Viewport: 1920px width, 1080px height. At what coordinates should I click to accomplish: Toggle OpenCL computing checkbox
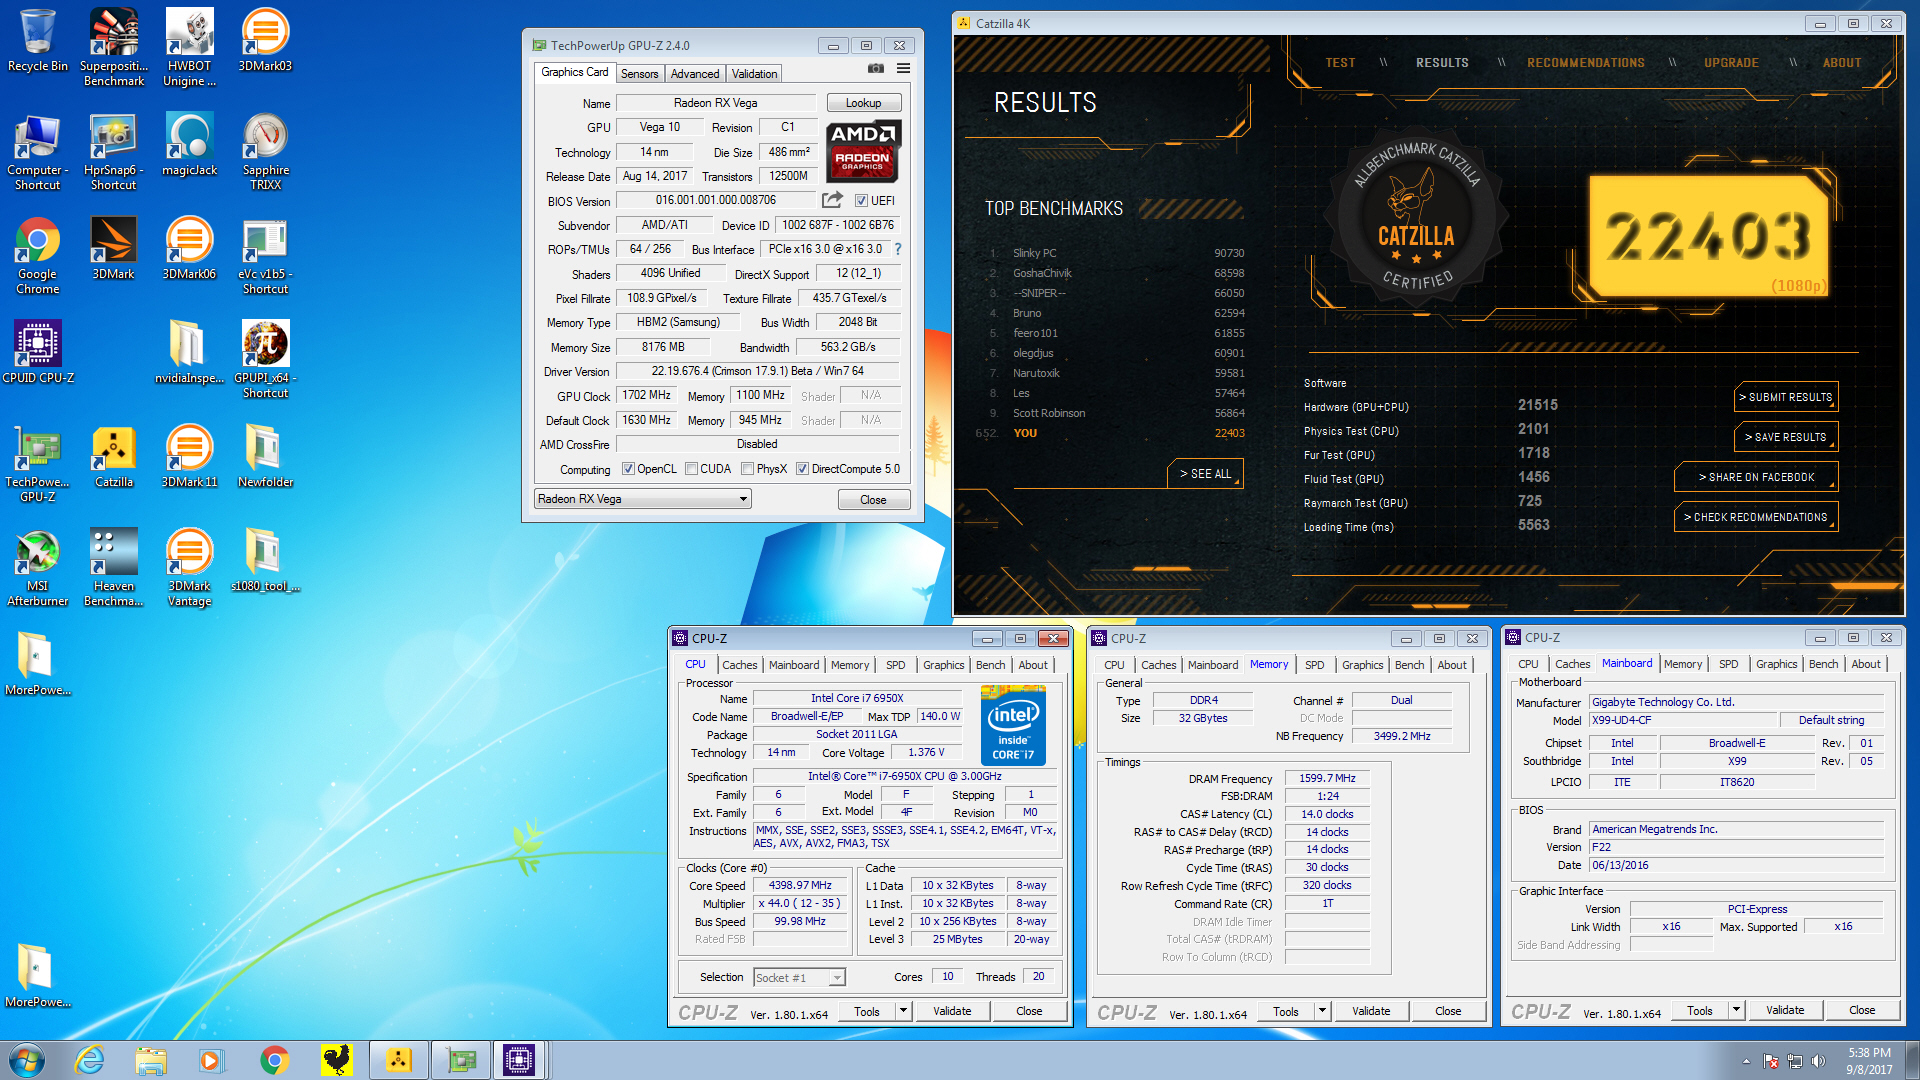click(628, 469)
